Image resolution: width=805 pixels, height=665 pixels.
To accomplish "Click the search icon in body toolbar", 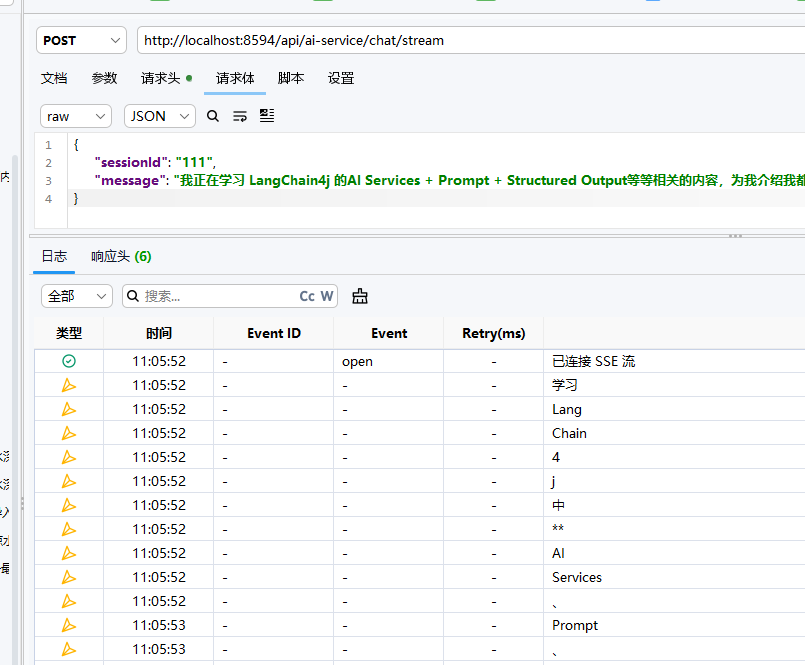I will [213, 116].
